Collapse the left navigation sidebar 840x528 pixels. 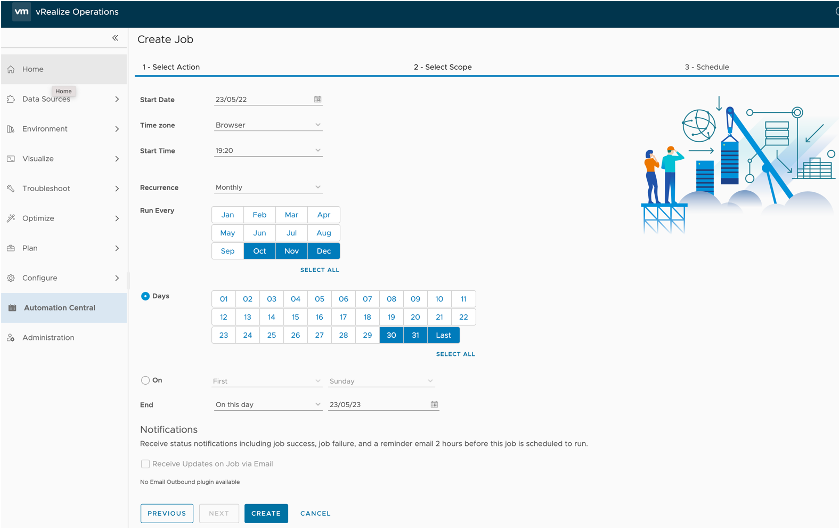pyautogui.click(x=115, y=37)
